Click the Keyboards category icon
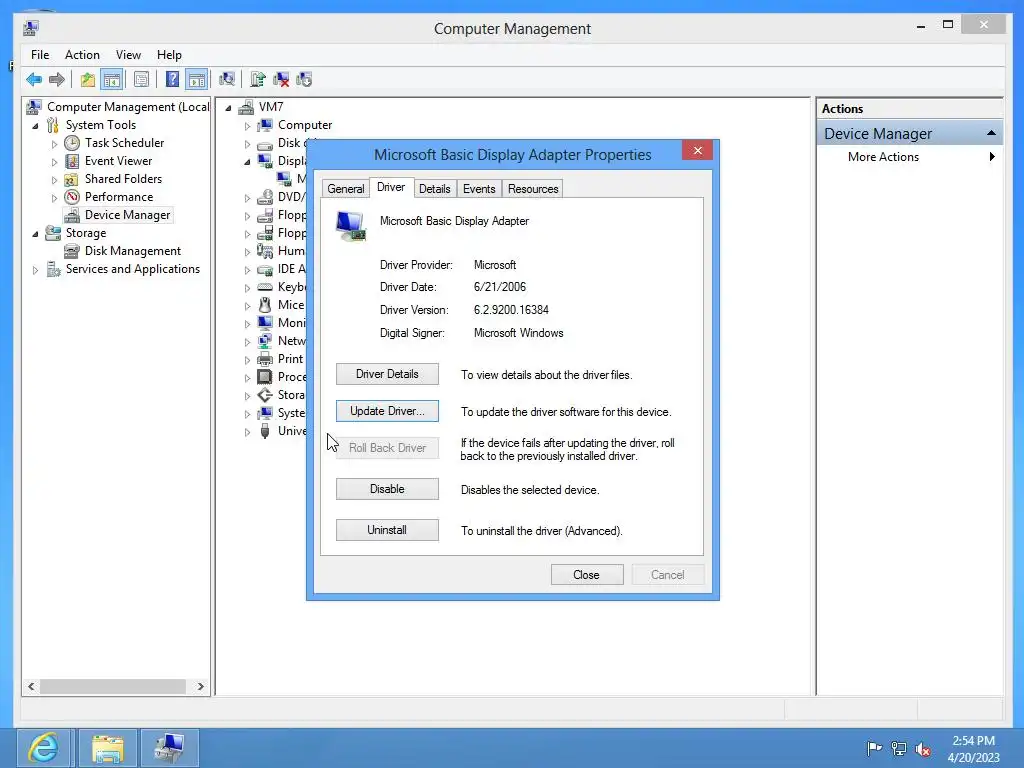The width and height of the screenshot is (1024, 768). tap(265, 287)
